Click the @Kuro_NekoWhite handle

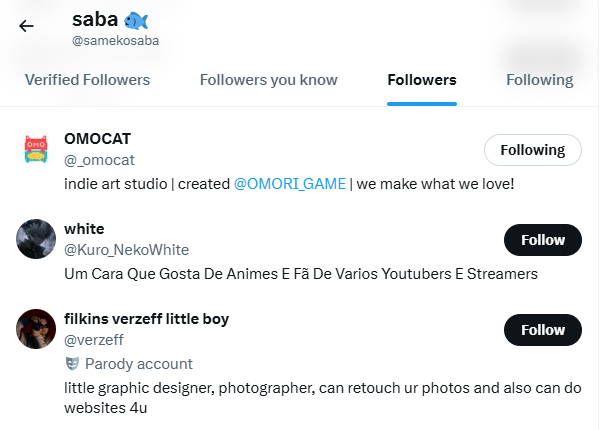[x=126, y=250]
